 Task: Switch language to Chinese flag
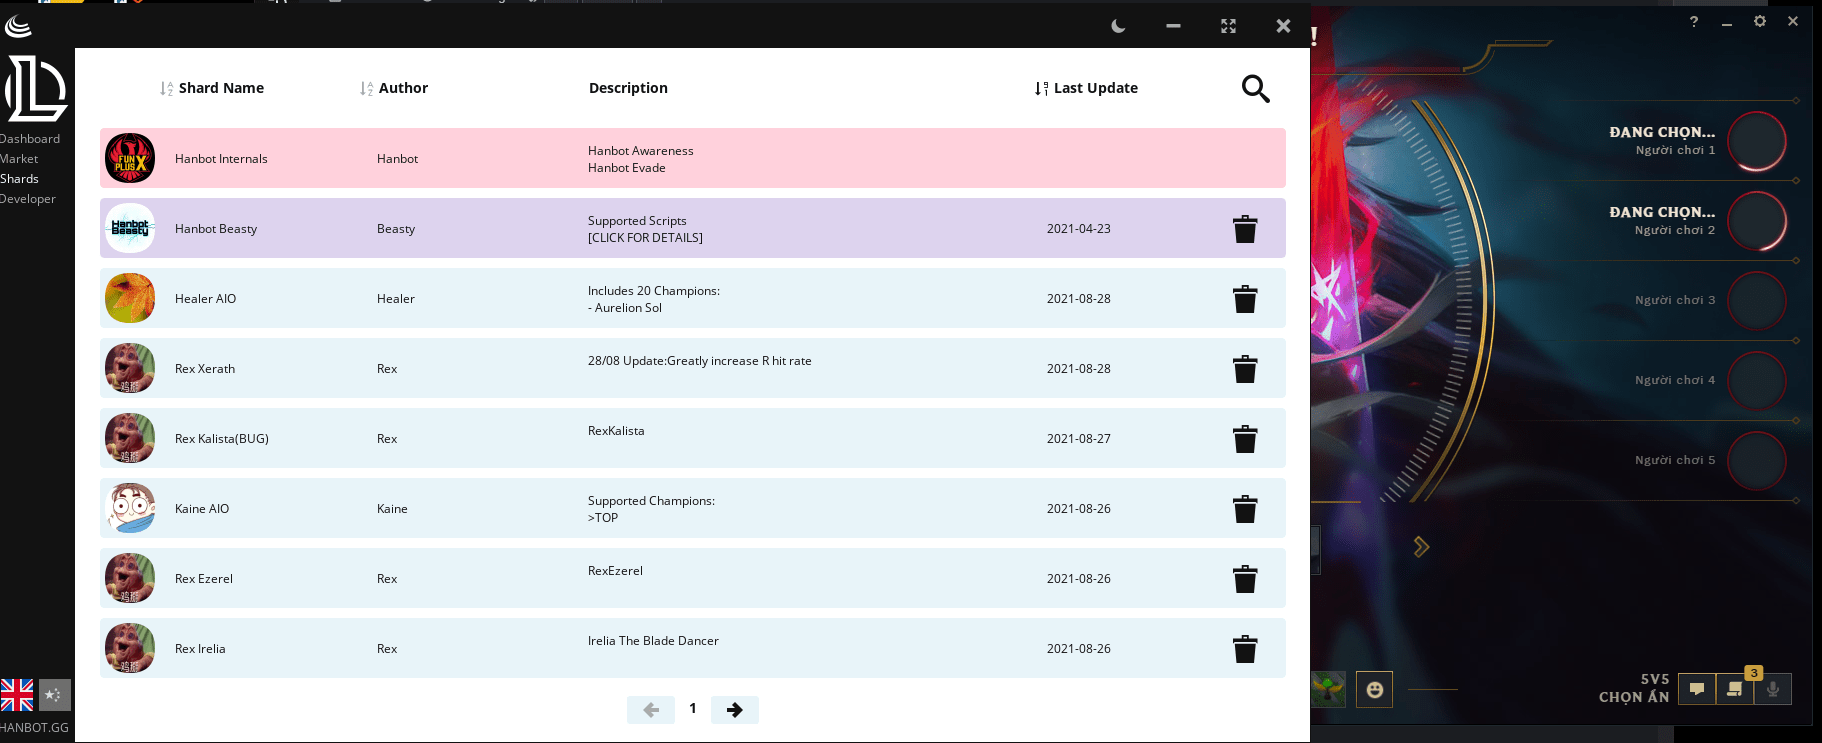[55, 695]
